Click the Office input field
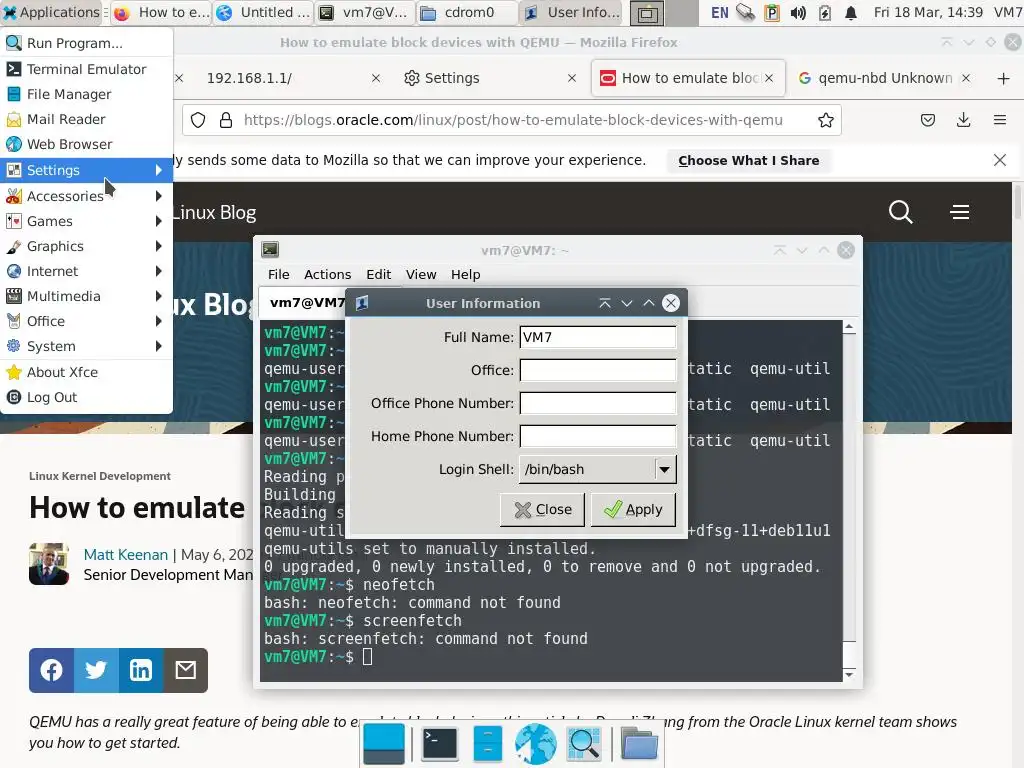The height and width of the screenshot is (768, 1024). pos(598,370)
